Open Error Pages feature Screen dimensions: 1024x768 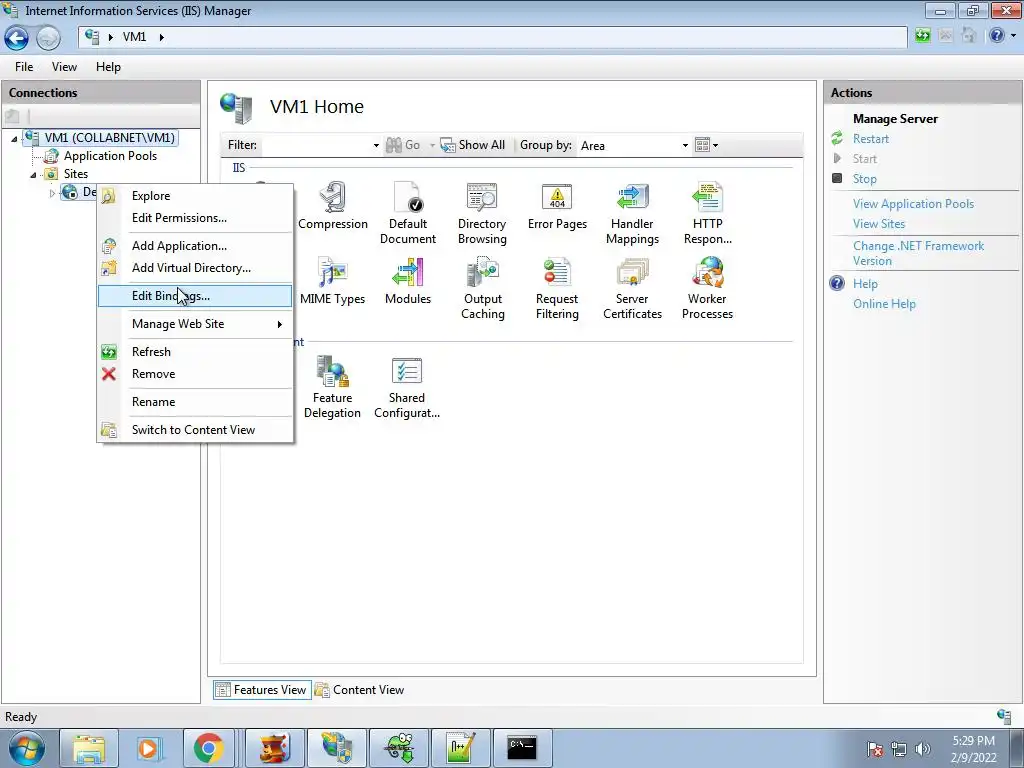click(x=557, y=206)
